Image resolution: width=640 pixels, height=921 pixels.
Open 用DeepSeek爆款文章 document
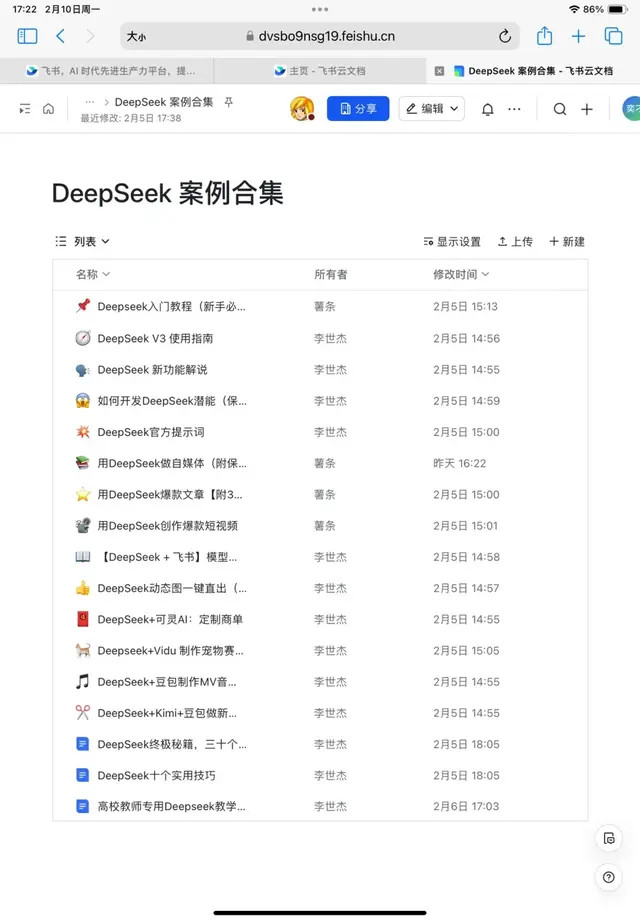pos(170,495)
